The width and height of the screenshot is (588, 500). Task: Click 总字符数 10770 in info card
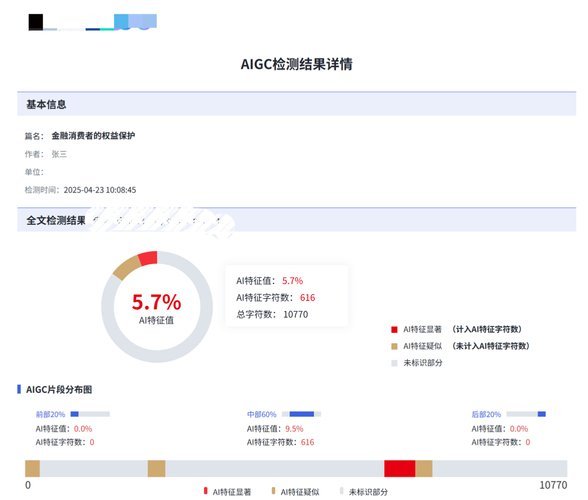click(272, 314)
